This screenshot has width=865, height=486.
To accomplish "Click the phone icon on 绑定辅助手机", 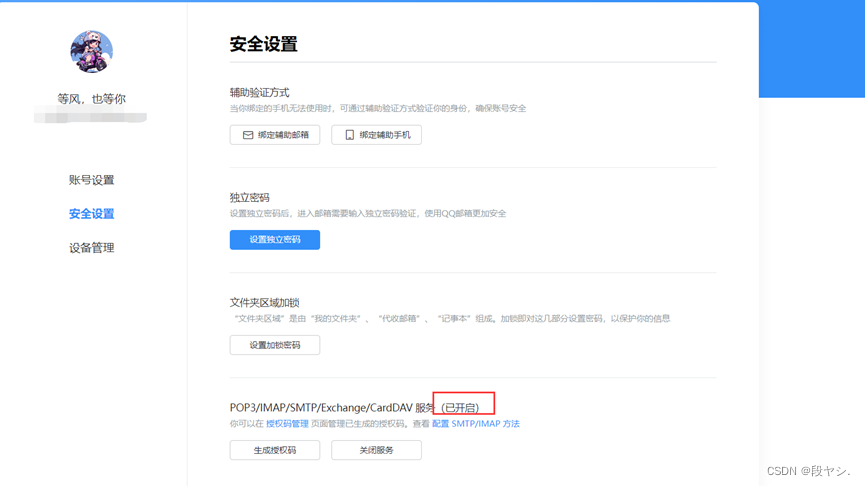I will pyautogui.click(x=349, y=135).
